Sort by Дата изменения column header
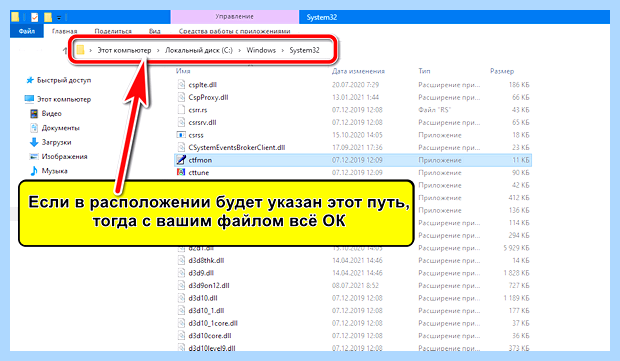This screenshot has width=620, height=361. pos(358,71)
